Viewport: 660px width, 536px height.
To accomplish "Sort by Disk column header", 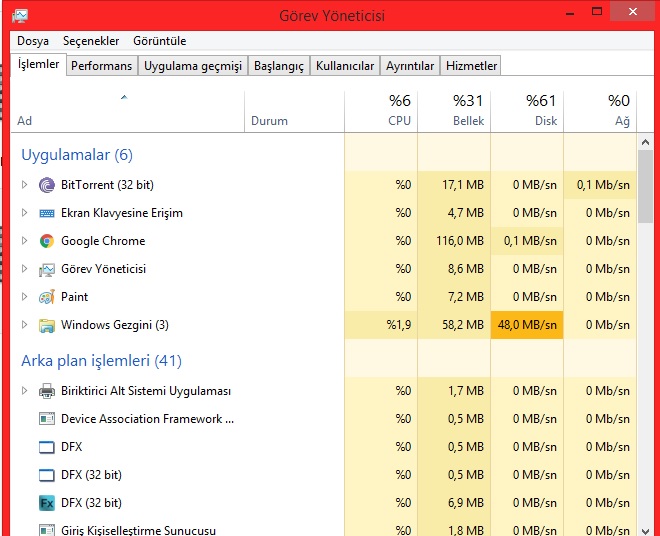I will [527, 111].
